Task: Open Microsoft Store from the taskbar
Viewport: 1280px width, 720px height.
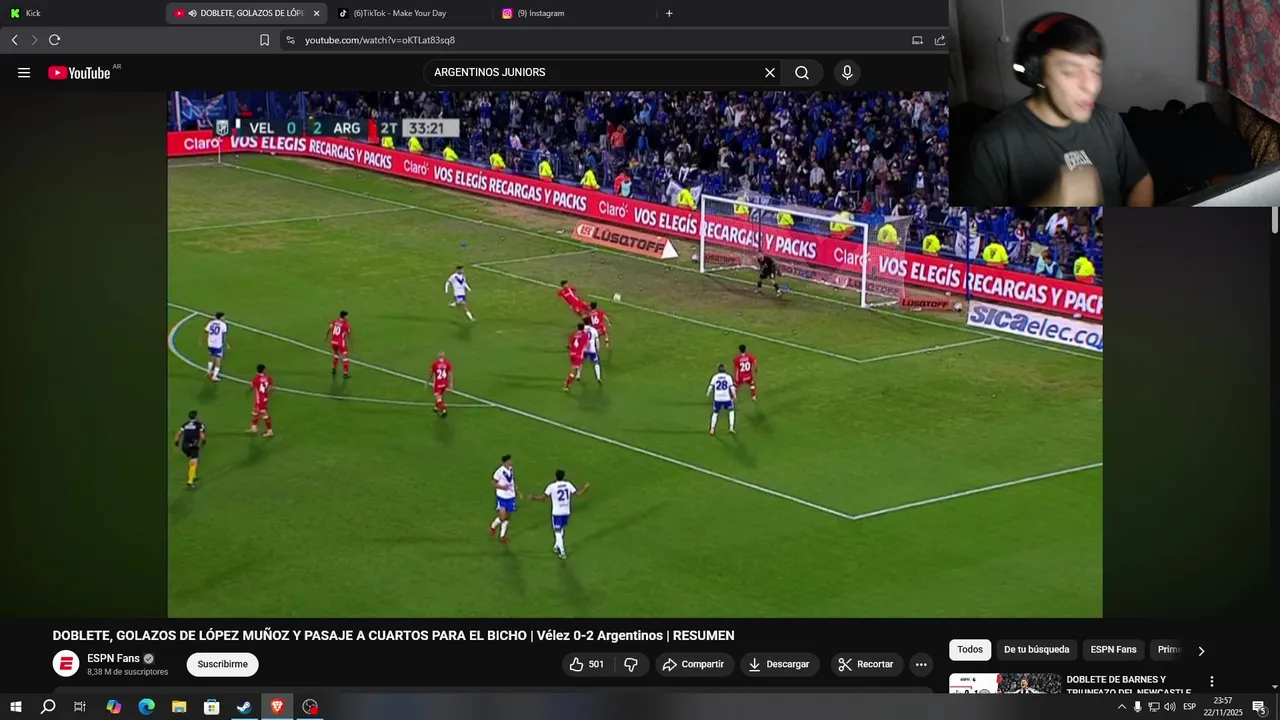Action: point(212,707)
